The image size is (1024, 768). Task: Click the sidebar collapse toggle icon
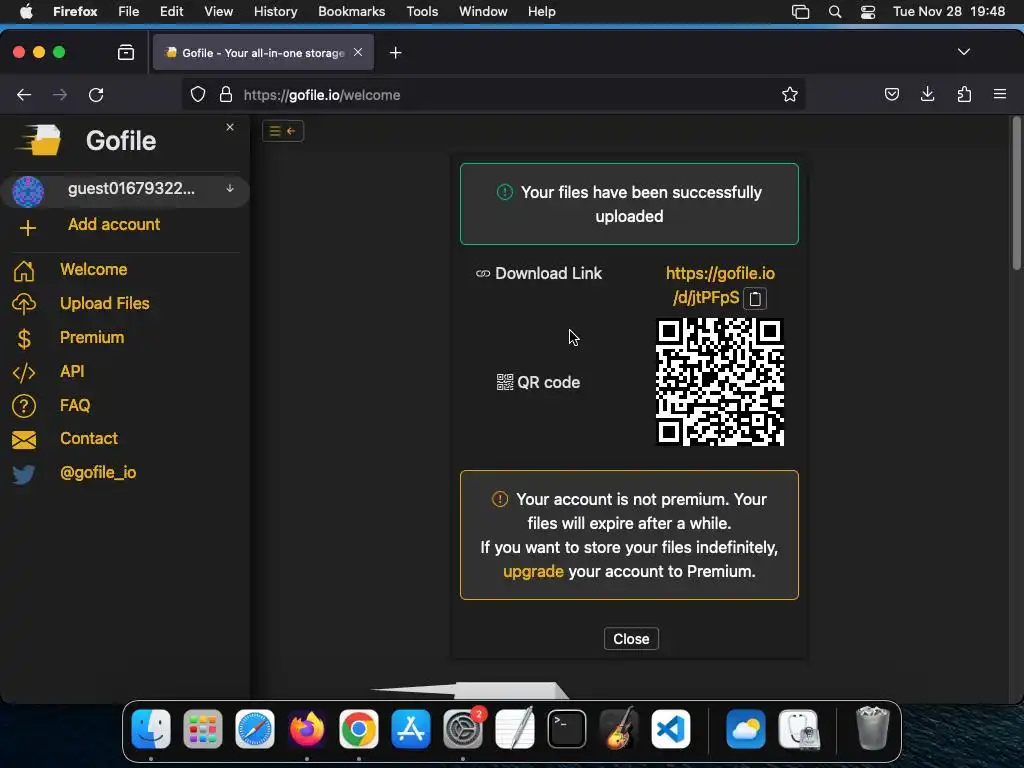283,131
